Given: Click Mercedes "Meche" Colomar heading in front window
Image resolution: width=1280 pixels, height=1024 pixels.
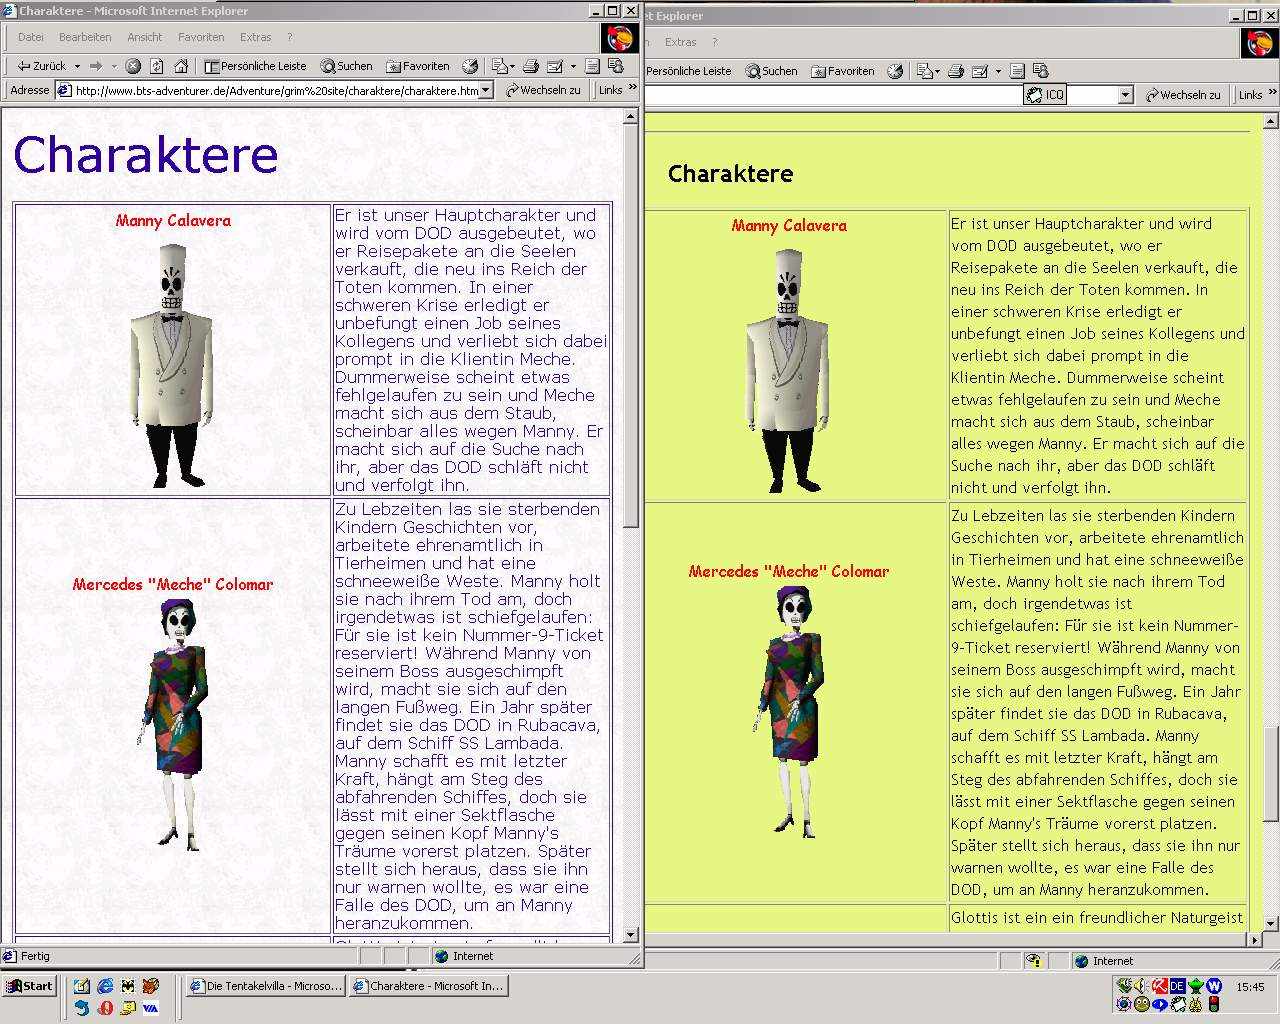Looking at the screenshot, I should 172,584.
